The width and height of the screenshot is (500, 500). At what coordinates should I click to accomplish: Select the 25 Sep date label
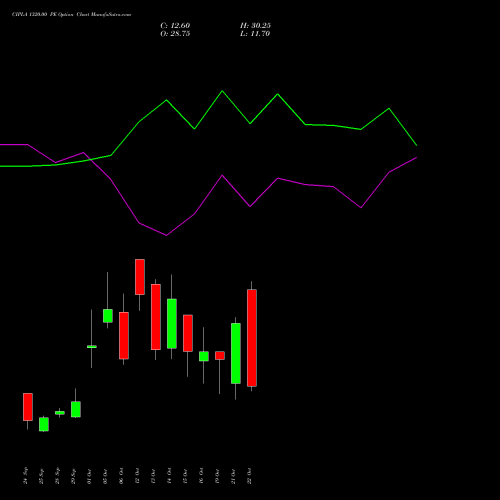(x=42, y=476)
